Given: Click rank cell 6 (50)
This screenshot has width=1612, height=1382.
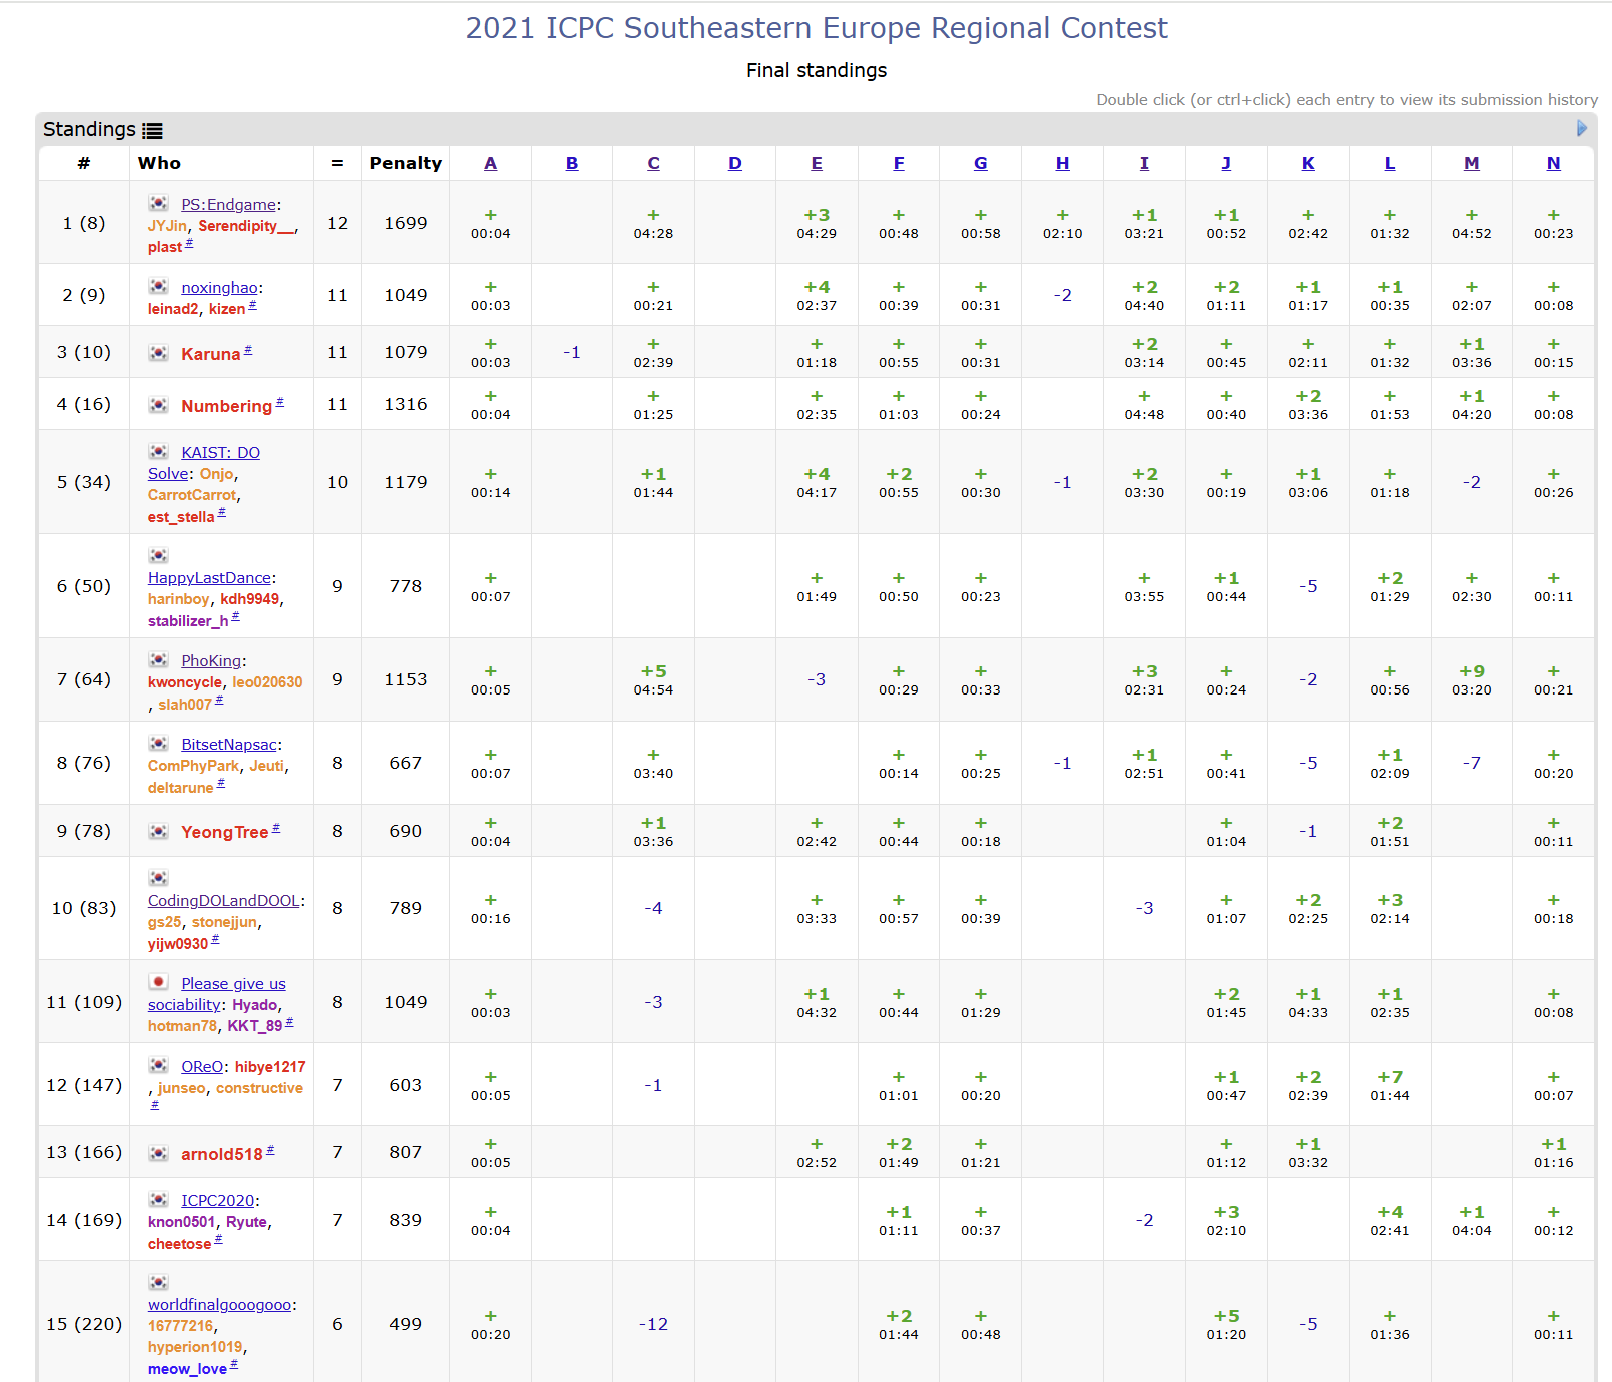Looking at the screenshot, I should point(84,586).
